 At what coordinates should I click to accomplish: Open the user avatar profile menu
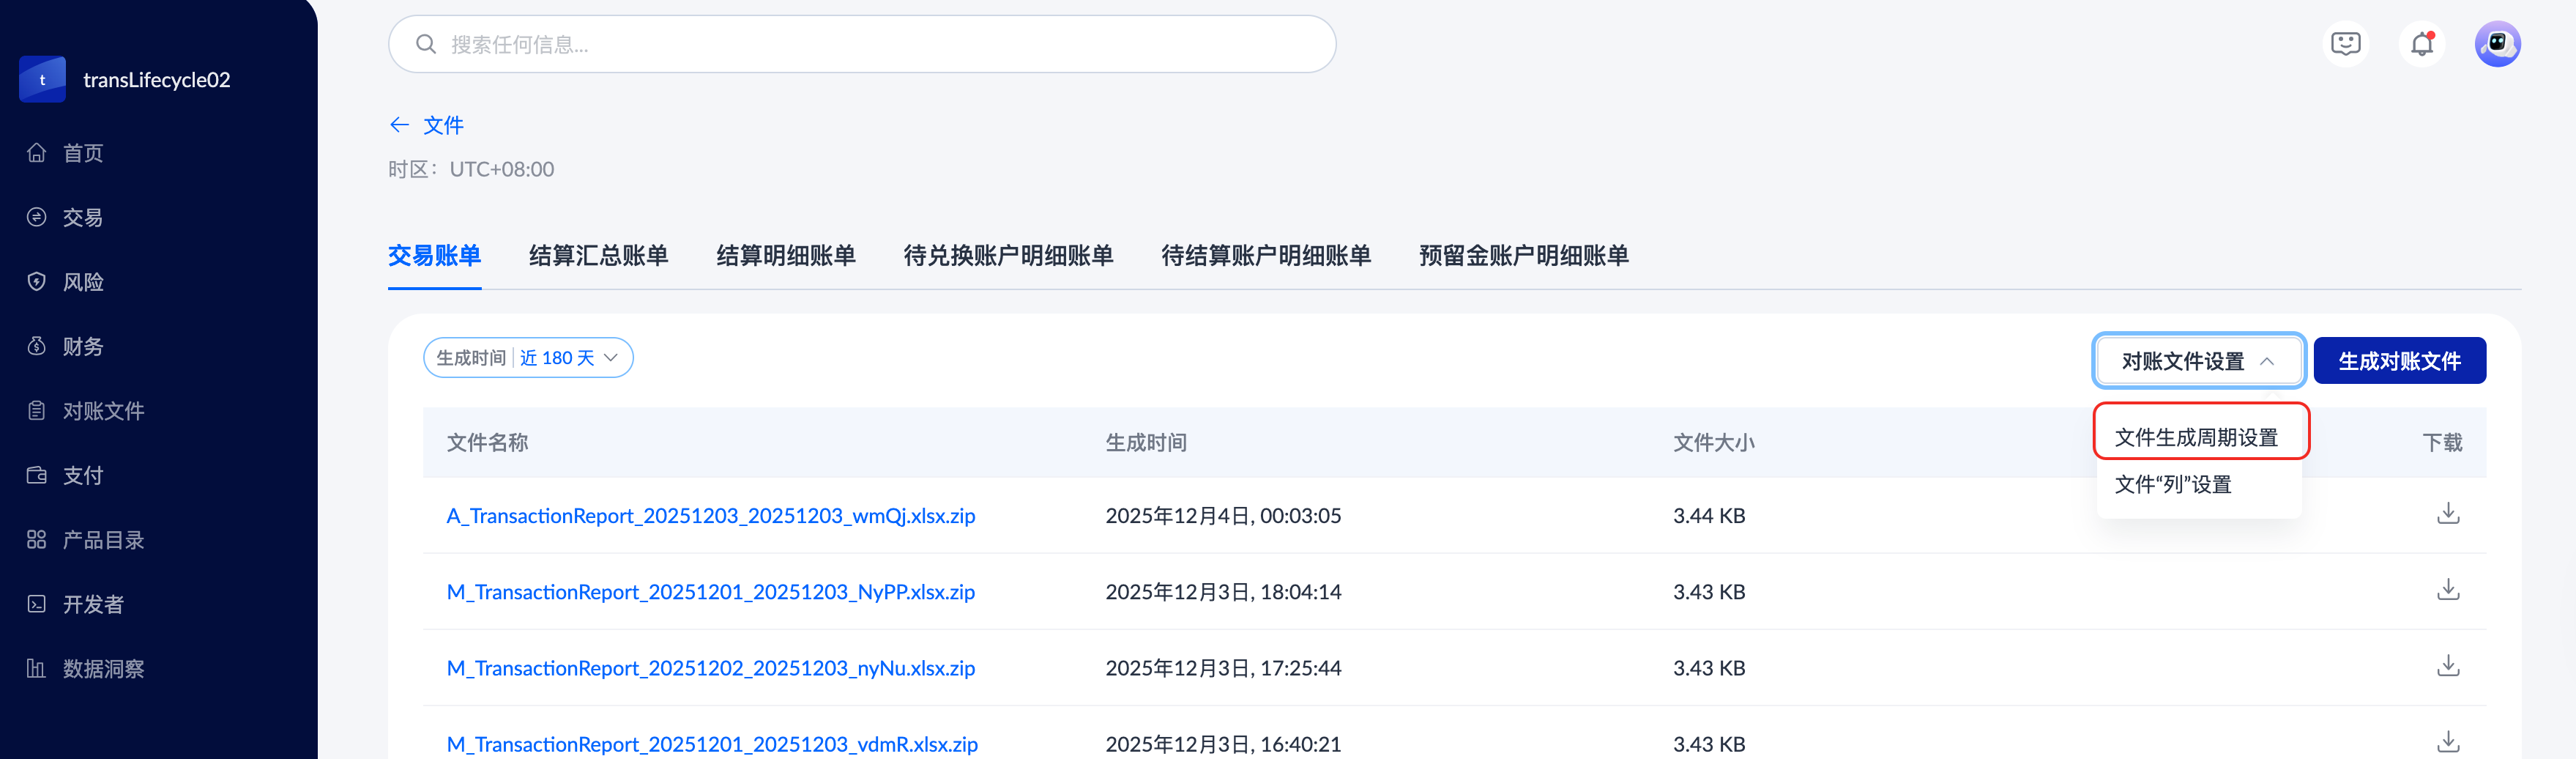pos(2497,44)
